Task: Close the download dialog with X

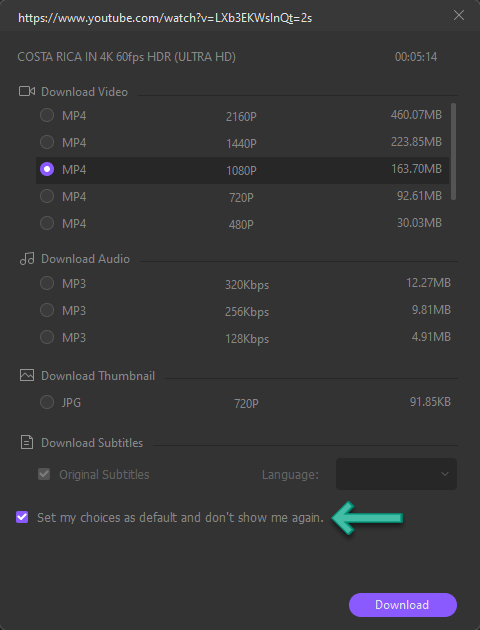Action: tap(459, 15)
